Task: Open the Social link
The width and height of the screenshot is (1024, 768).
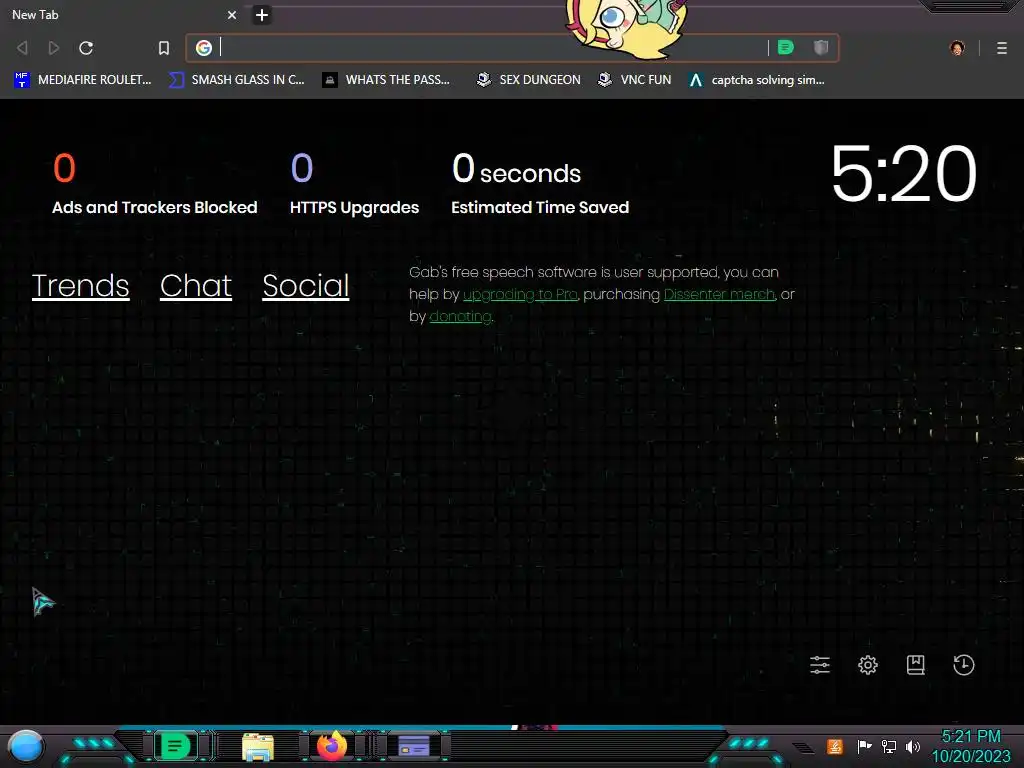Action: 306,286
